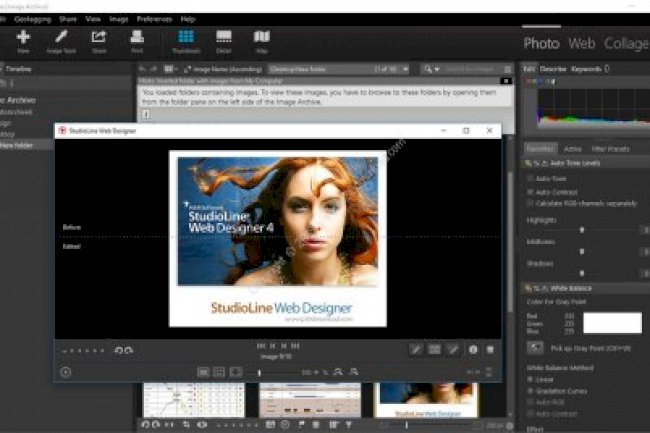
Task: Click fit-to-window icon in viewer
Action: (203, 372)
